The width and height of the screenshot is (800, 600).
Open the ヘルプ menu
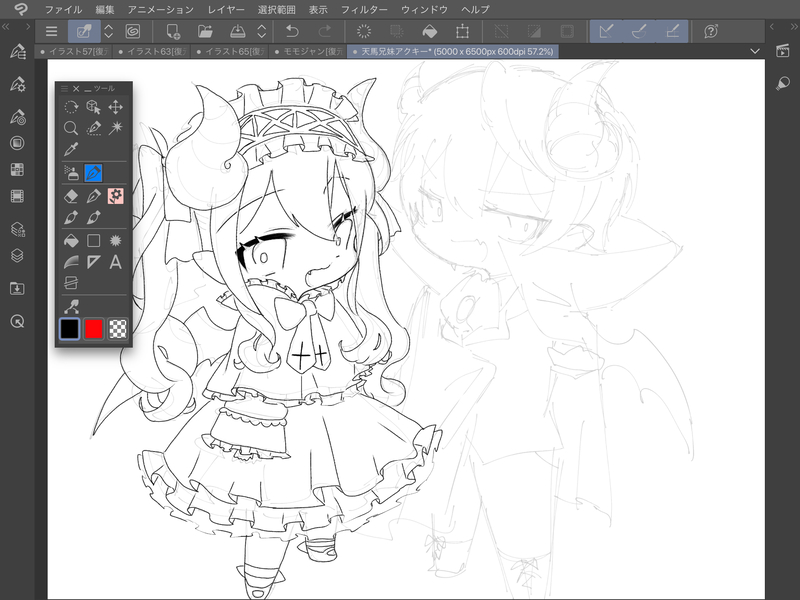[x=475, y=9]
